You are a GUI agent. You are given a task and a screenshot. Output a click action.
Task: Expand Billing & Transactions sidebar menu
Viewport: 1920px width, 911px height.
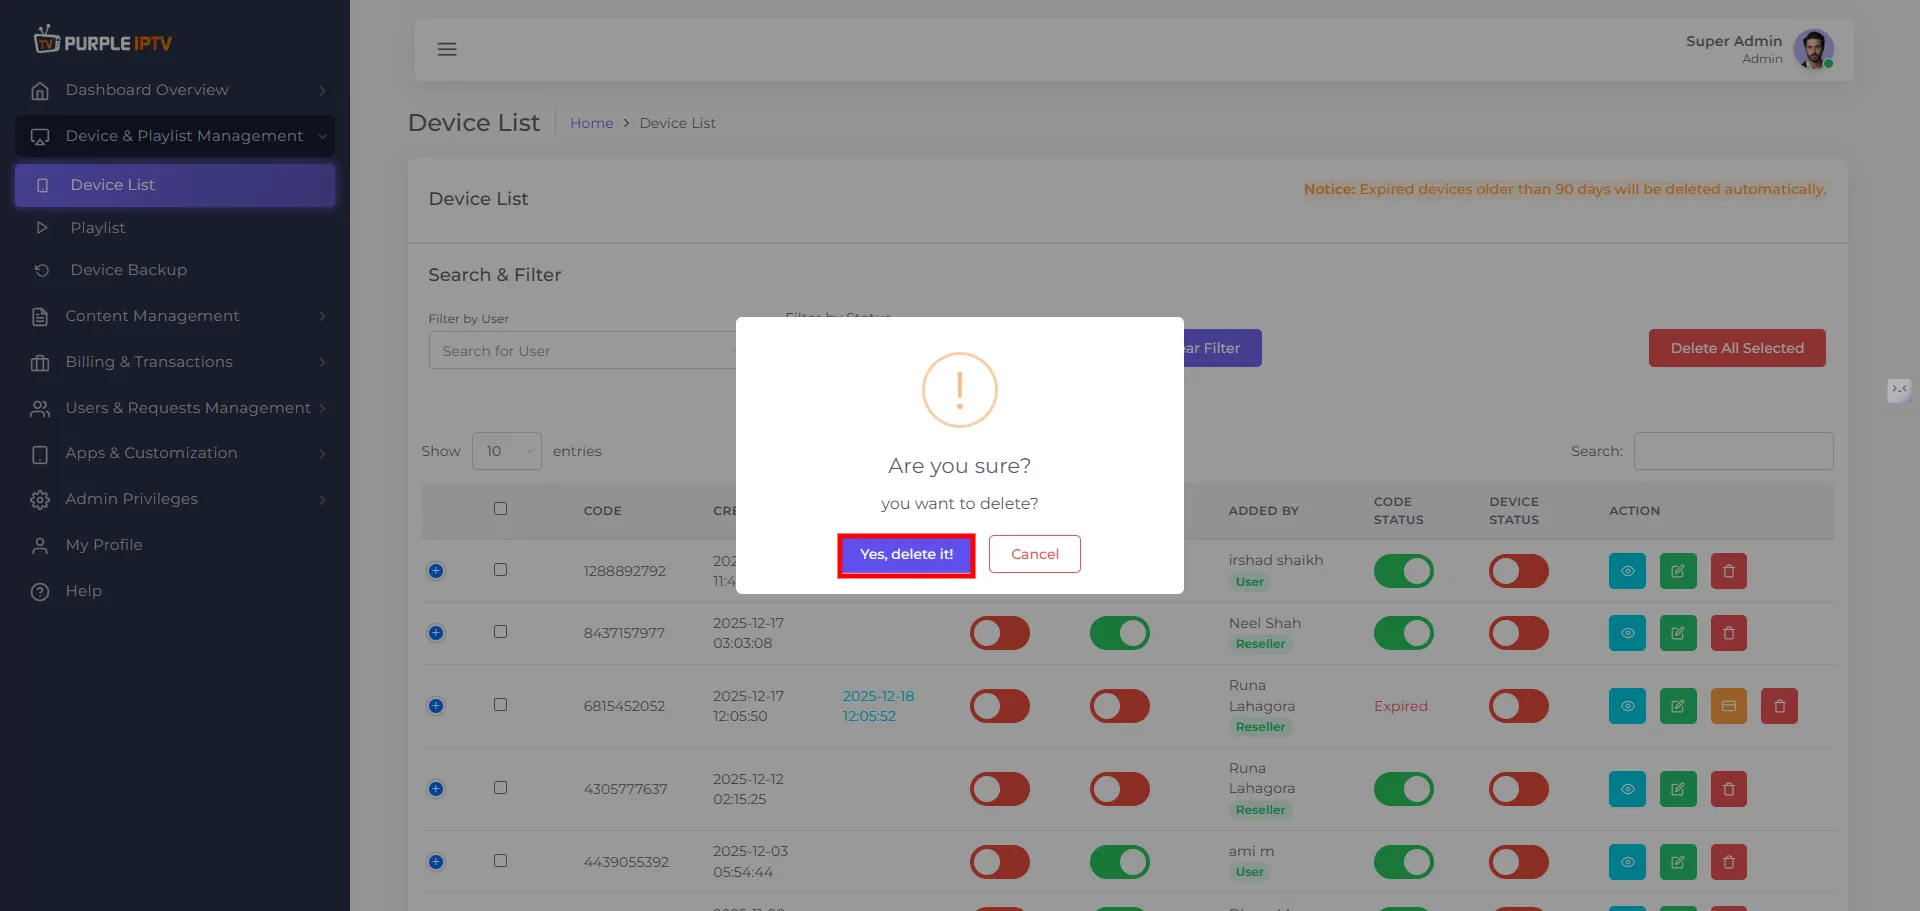coord(175,362)
